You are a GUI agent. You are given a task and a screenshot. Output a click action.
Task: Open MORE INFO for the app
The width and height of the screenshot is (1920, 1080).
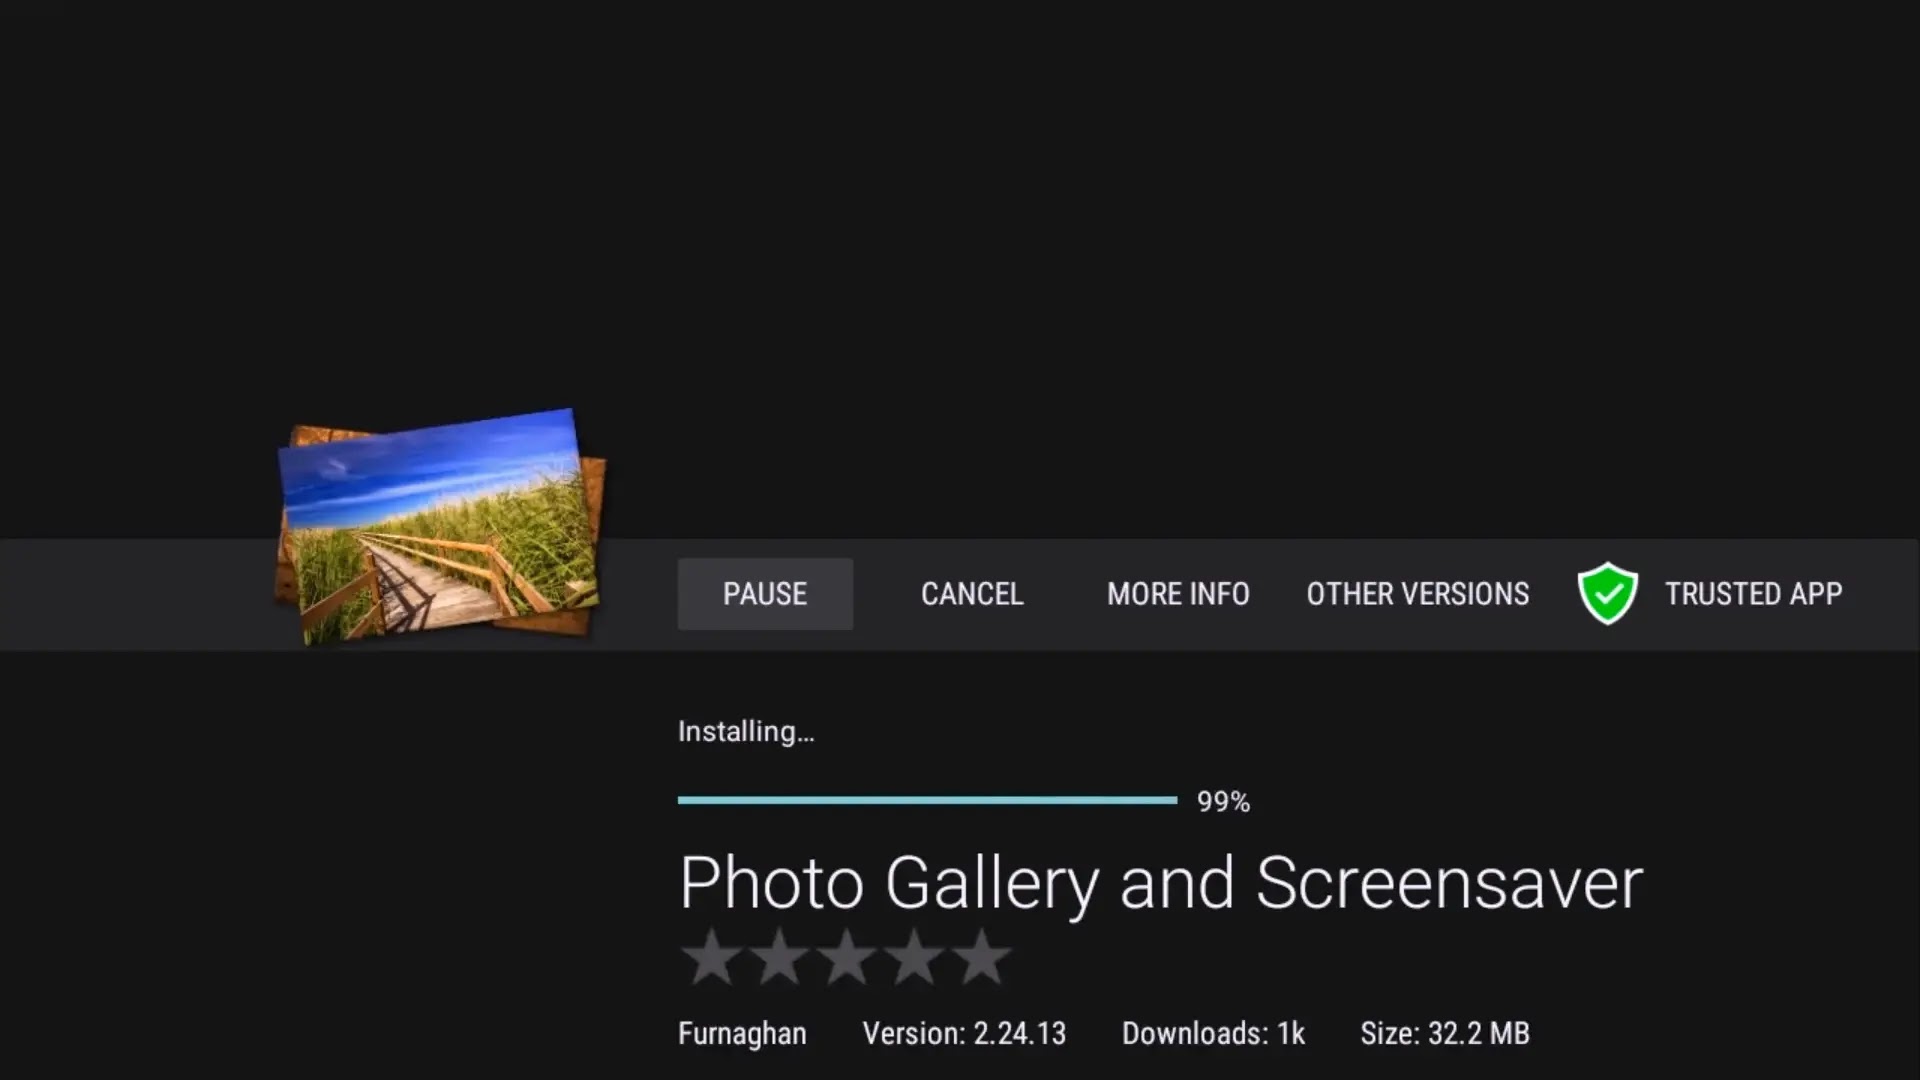[1178, 594]
